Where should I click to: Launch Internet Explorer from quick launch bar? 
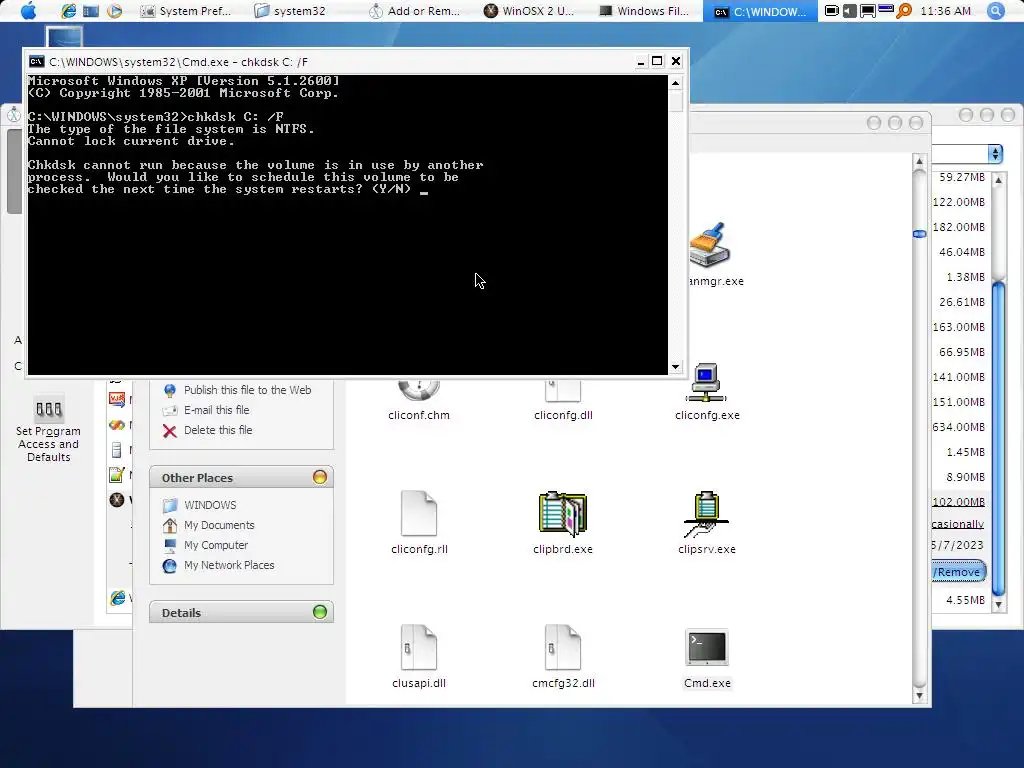[69, 10]
